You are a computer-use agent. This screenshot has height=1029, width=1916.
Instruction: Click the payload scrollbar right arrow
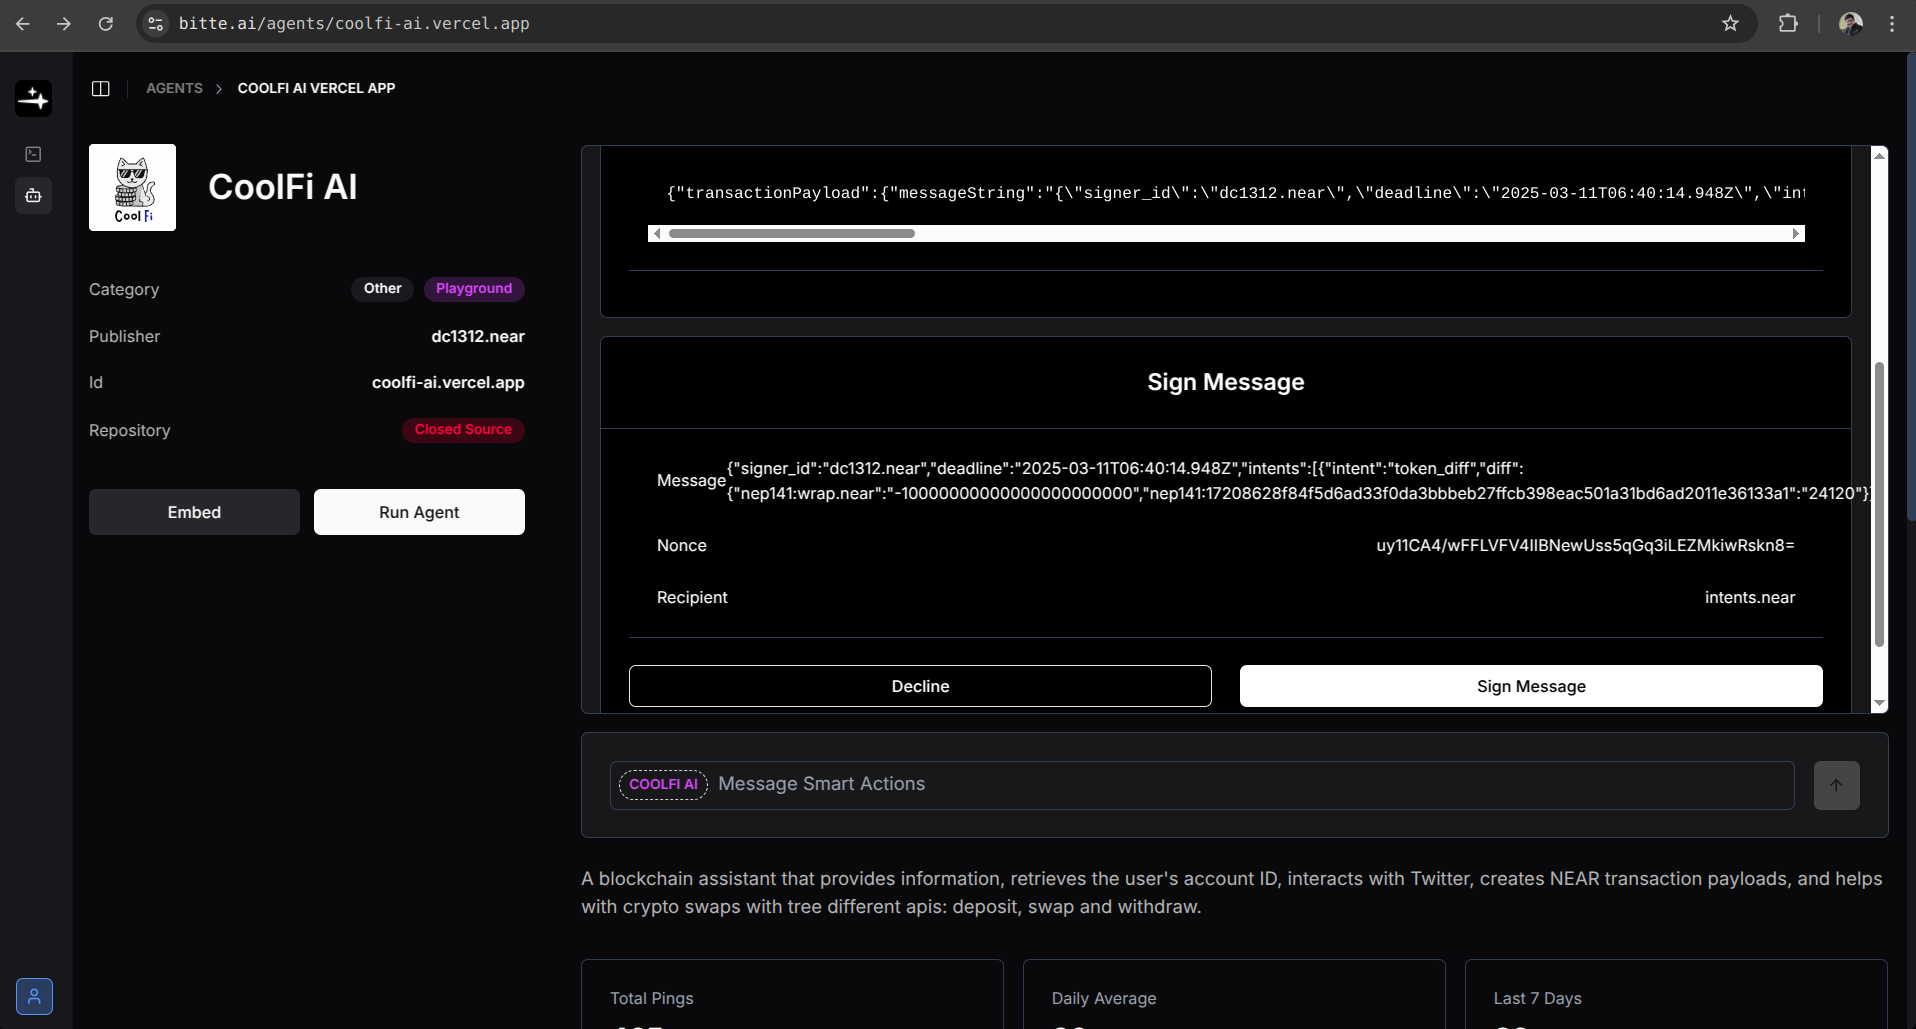[x=1796, y=233]
